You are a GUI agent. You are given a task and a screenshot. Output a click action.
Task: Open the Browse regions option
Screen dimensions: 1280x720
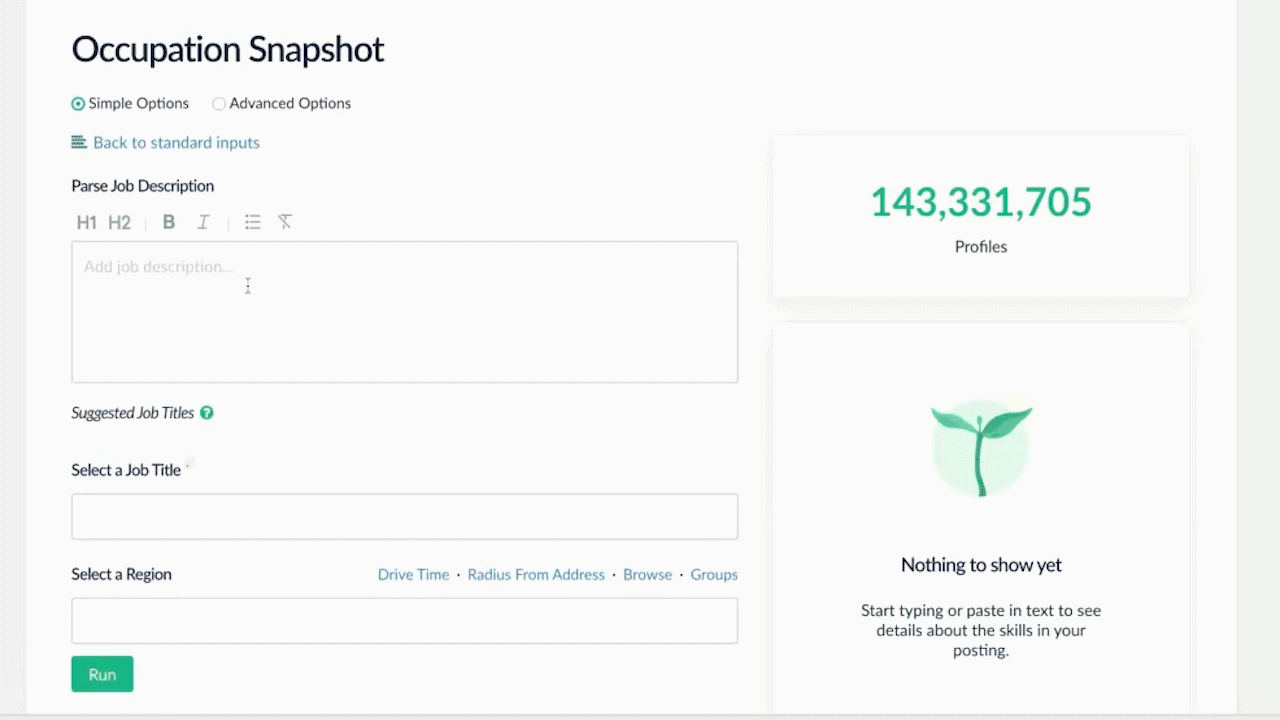[x=647, y=575]
